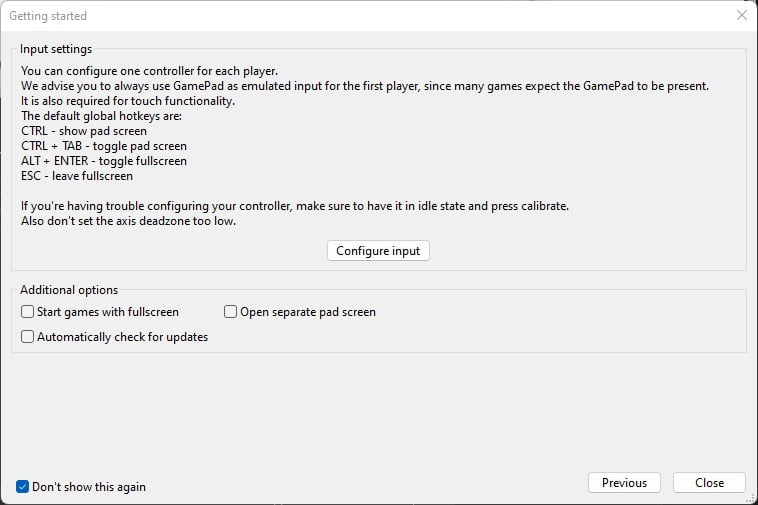The height and width of the screenshot is (505, 758).
Task: Click the ALT + ENTER toggle fullscreen line
Action: (104, 161)
